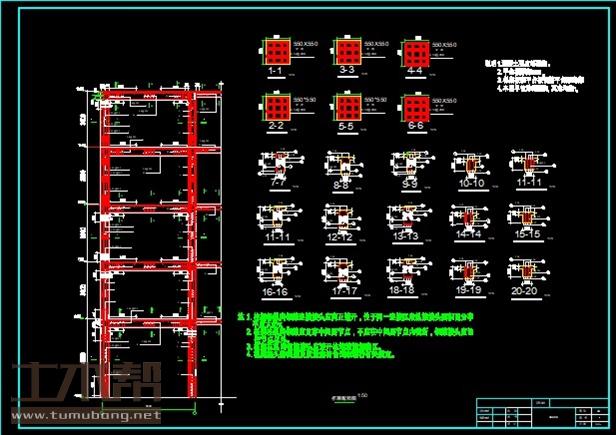Select the drawing title block table
Image resolution: width=616 pixels, height=435 pixels.
point(540,412)
